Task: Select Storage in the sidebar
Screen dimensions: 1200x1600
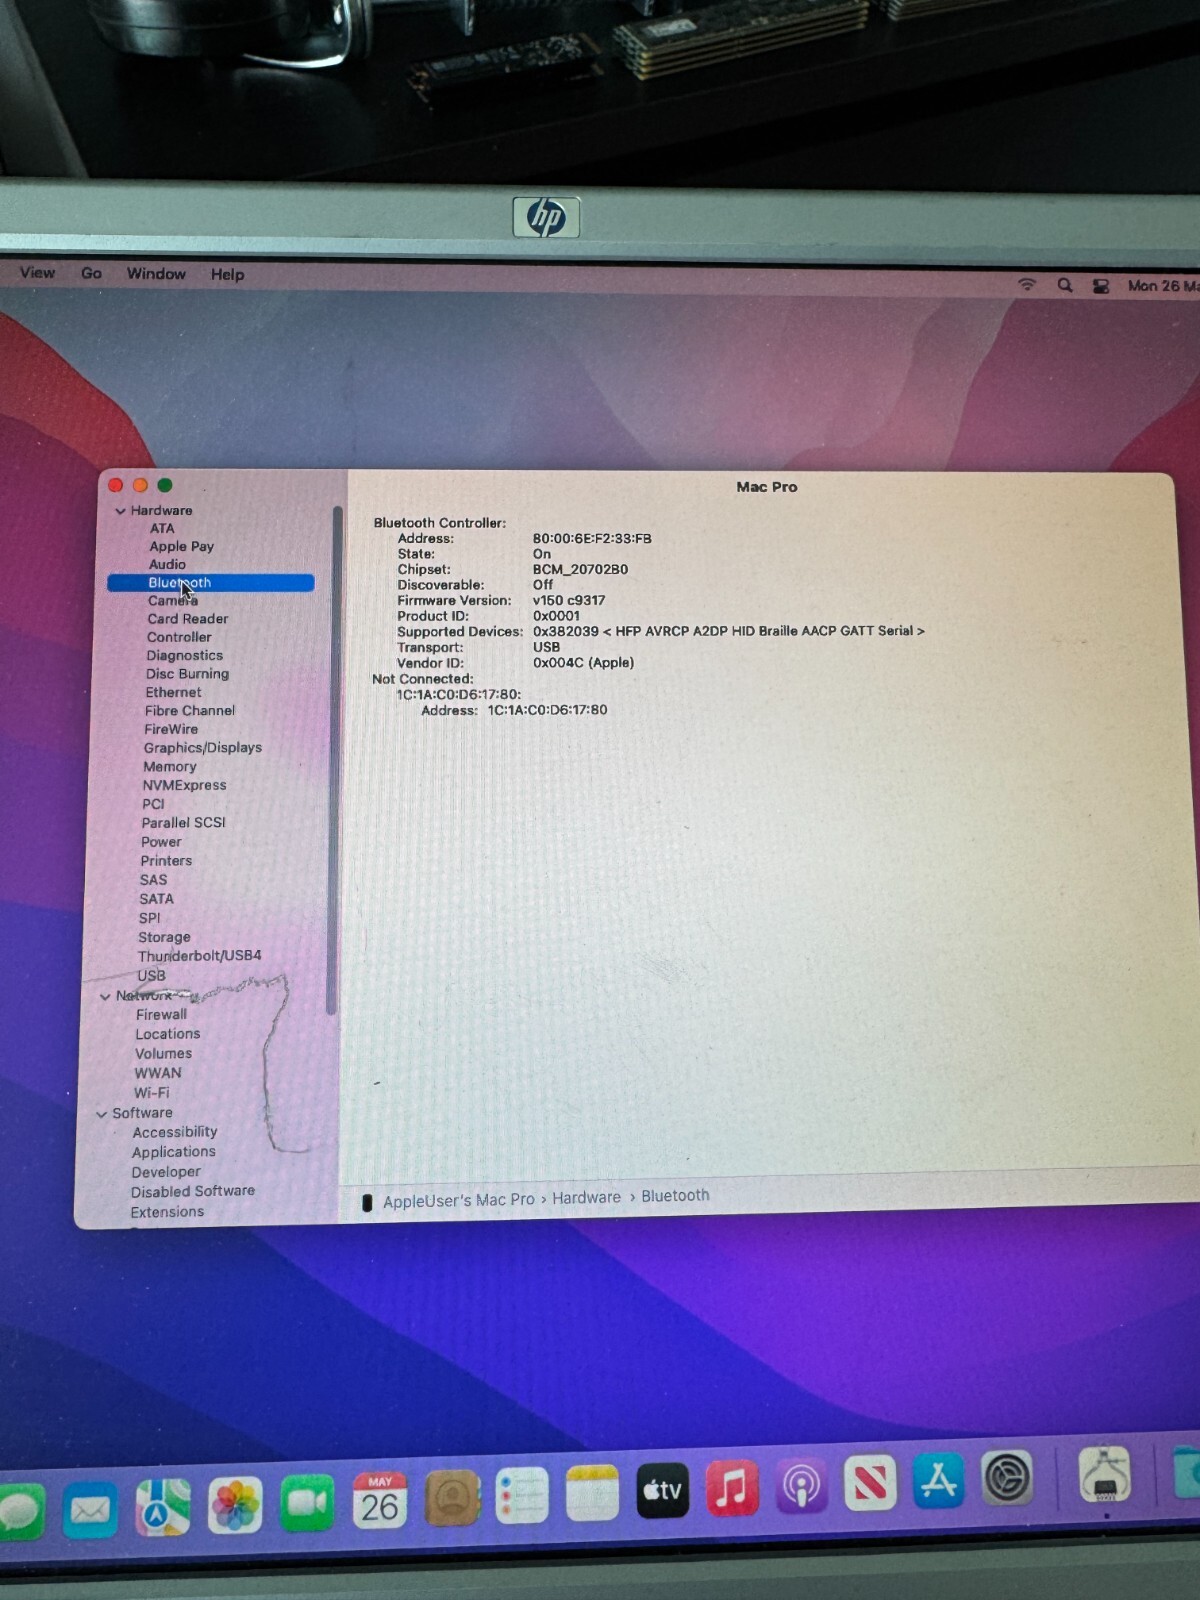Action: coord(164,937)
